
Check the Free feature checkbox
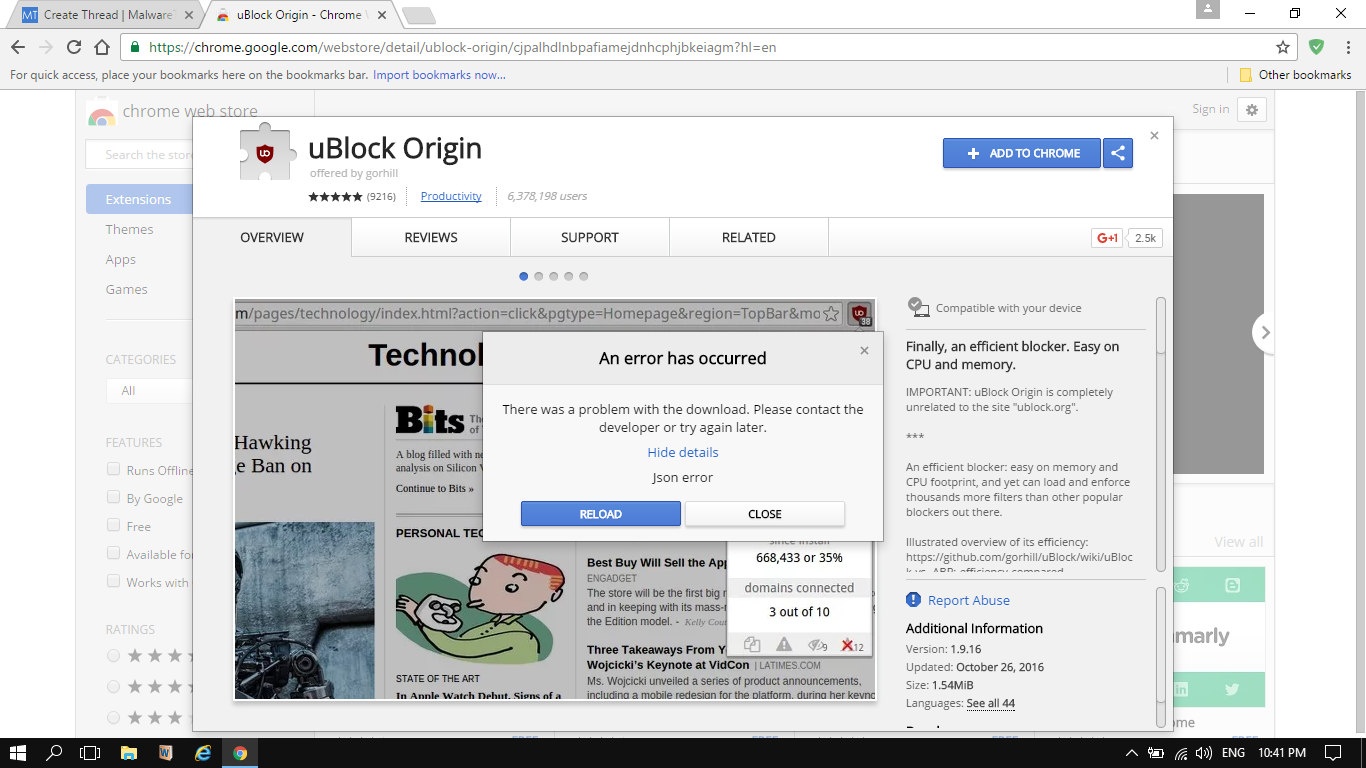tap(113, 526)
